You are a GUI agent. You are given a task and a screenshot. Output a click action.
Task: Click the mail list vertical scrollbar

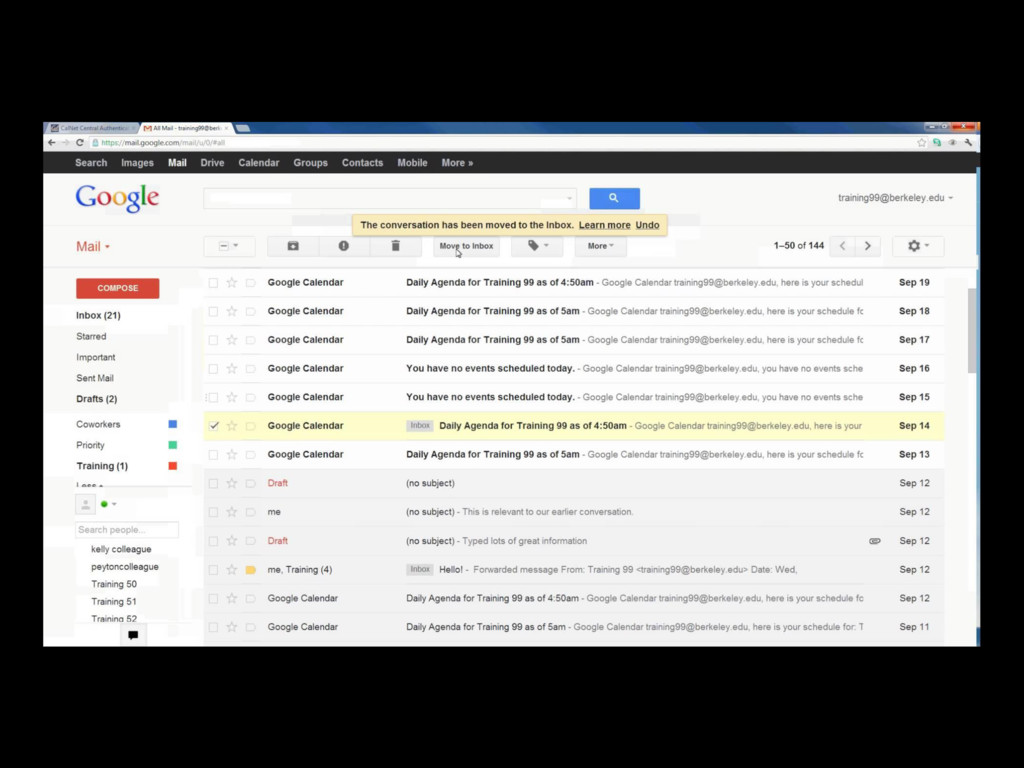click(x=972, y=331)
